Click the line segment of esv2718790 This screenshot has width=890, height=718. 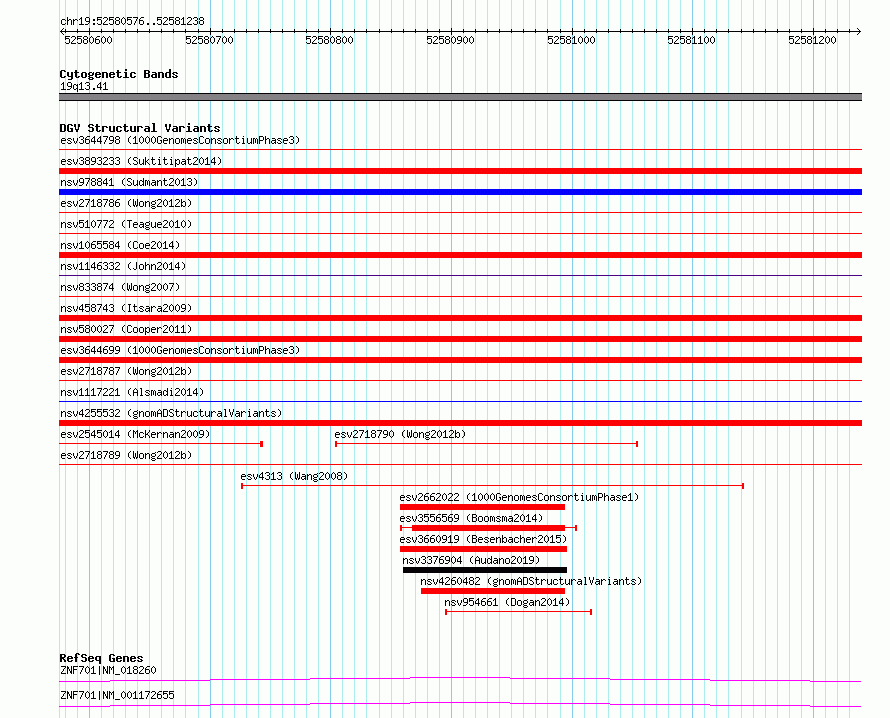tap(486, 444)
